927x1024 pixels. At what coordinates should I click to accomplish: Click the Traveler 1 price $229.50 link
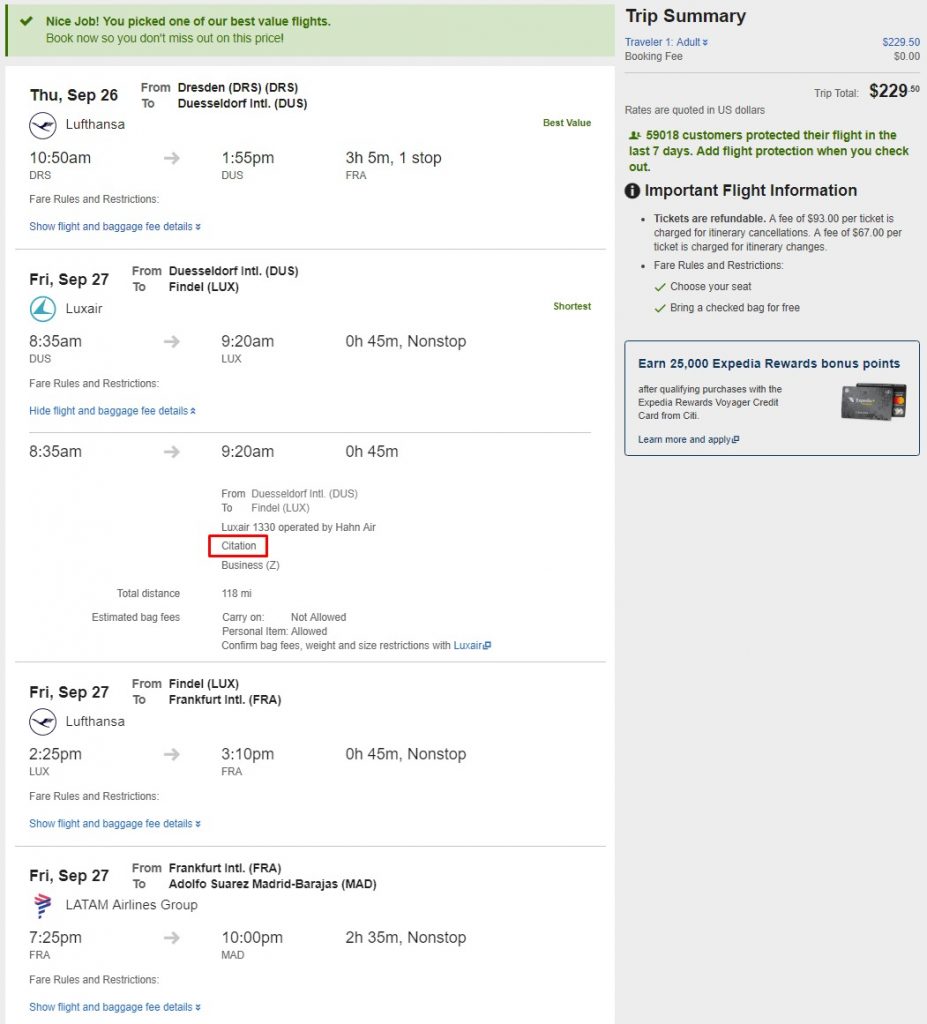pyautogui.click(x=901, y=42)
